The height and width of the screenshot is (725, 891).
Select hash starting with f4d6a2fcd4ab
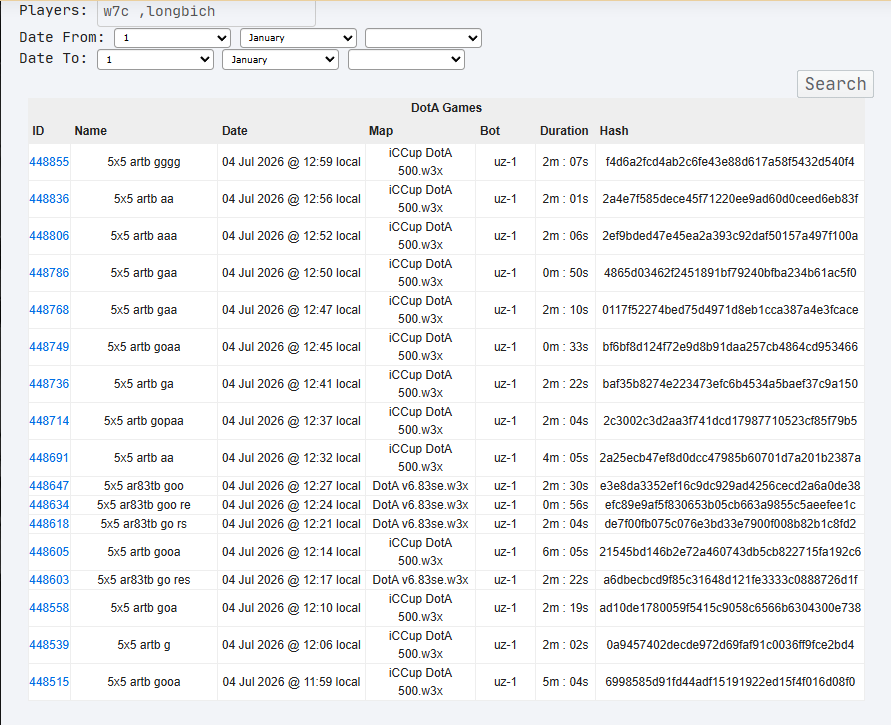coord(730,162)
